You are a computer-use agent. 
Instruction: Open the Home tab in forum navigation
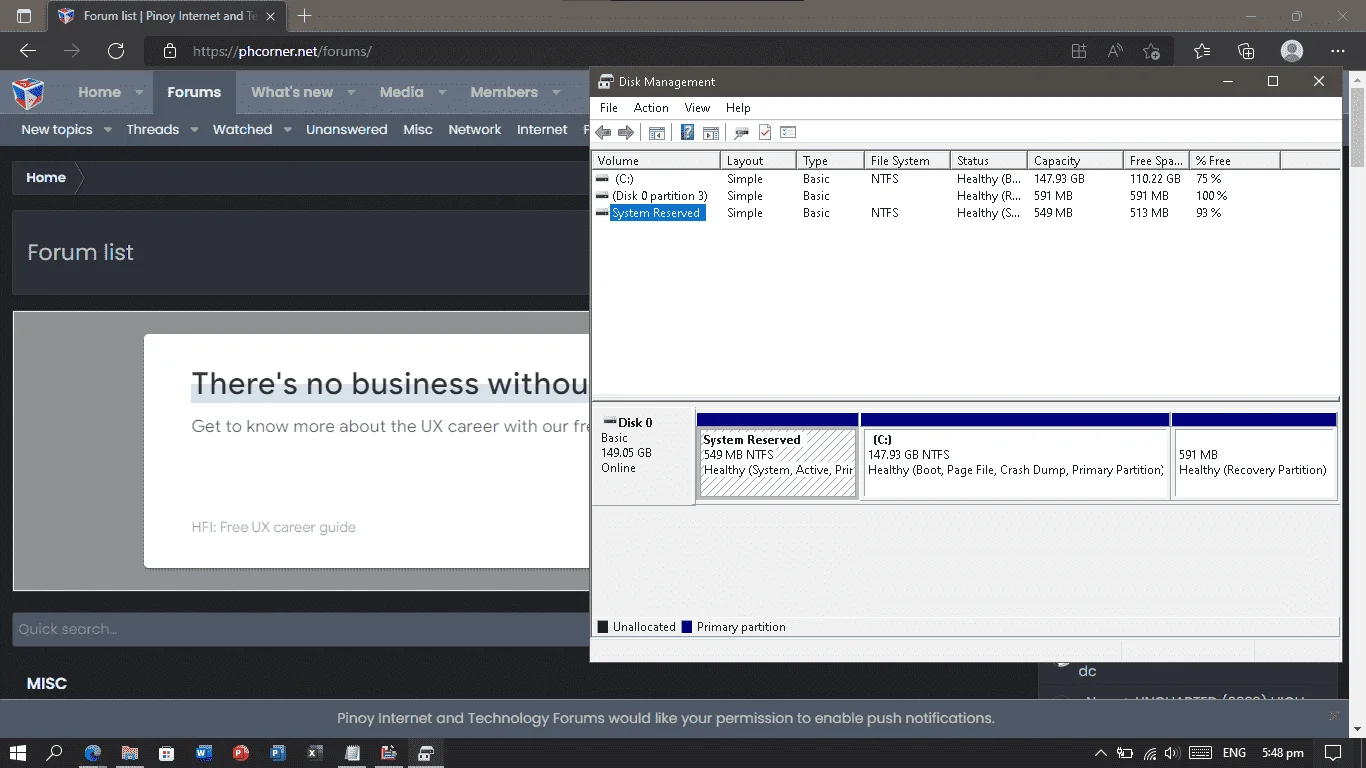100,92
